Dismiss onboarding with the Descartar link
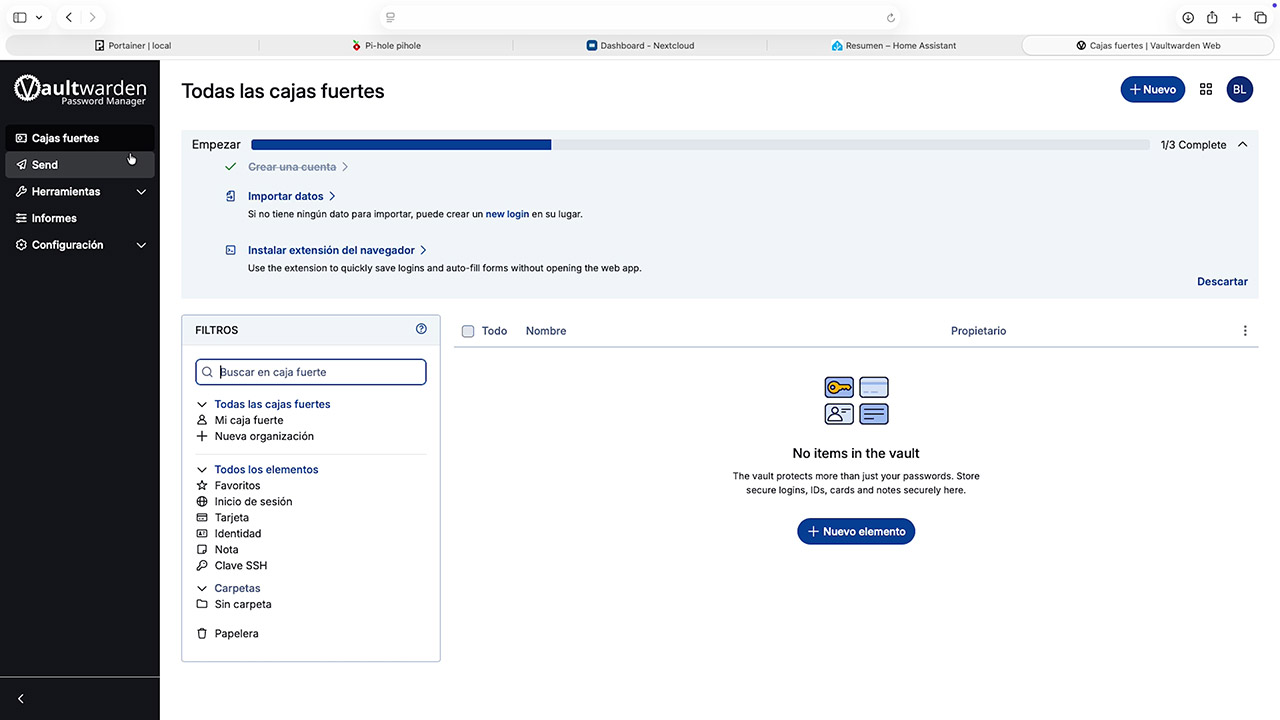 click(1222, 281)
